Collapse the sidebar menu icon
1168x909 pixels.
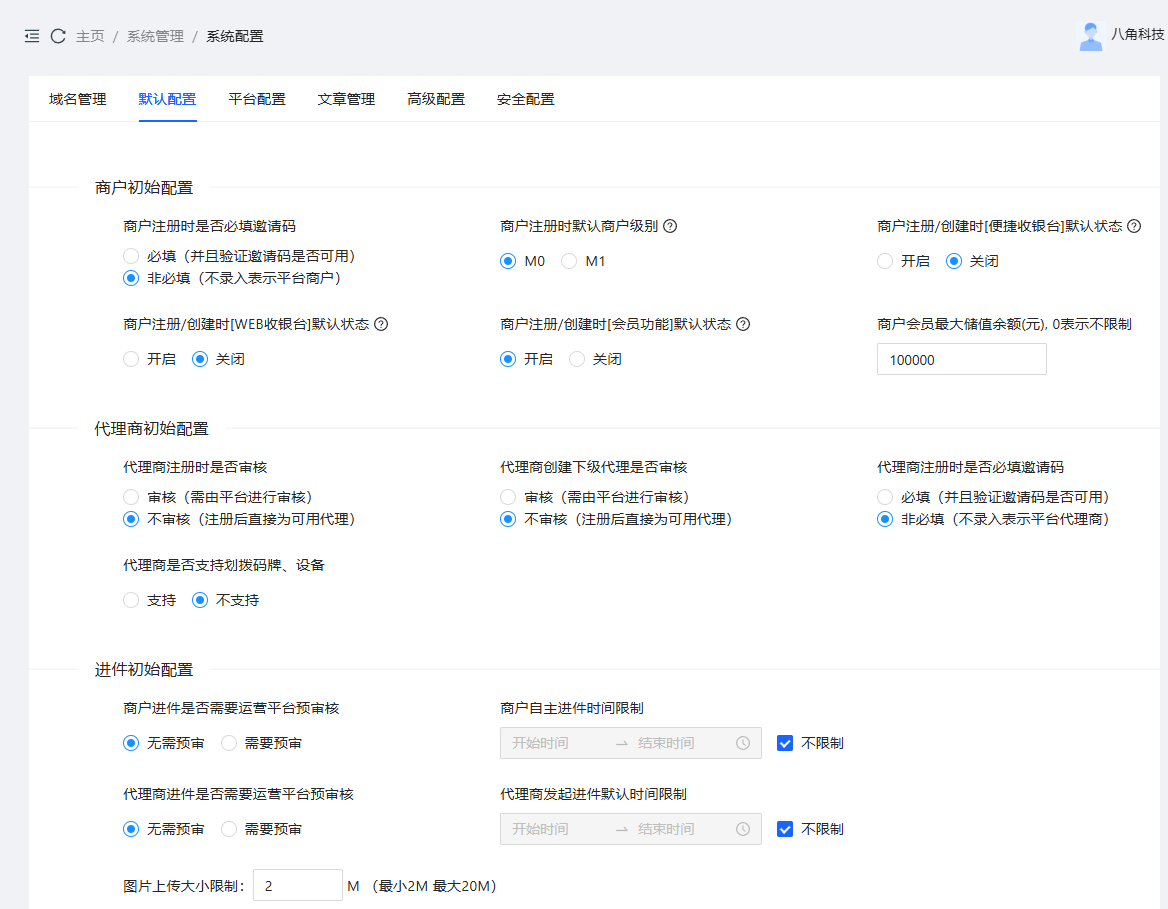click(32, 36)
